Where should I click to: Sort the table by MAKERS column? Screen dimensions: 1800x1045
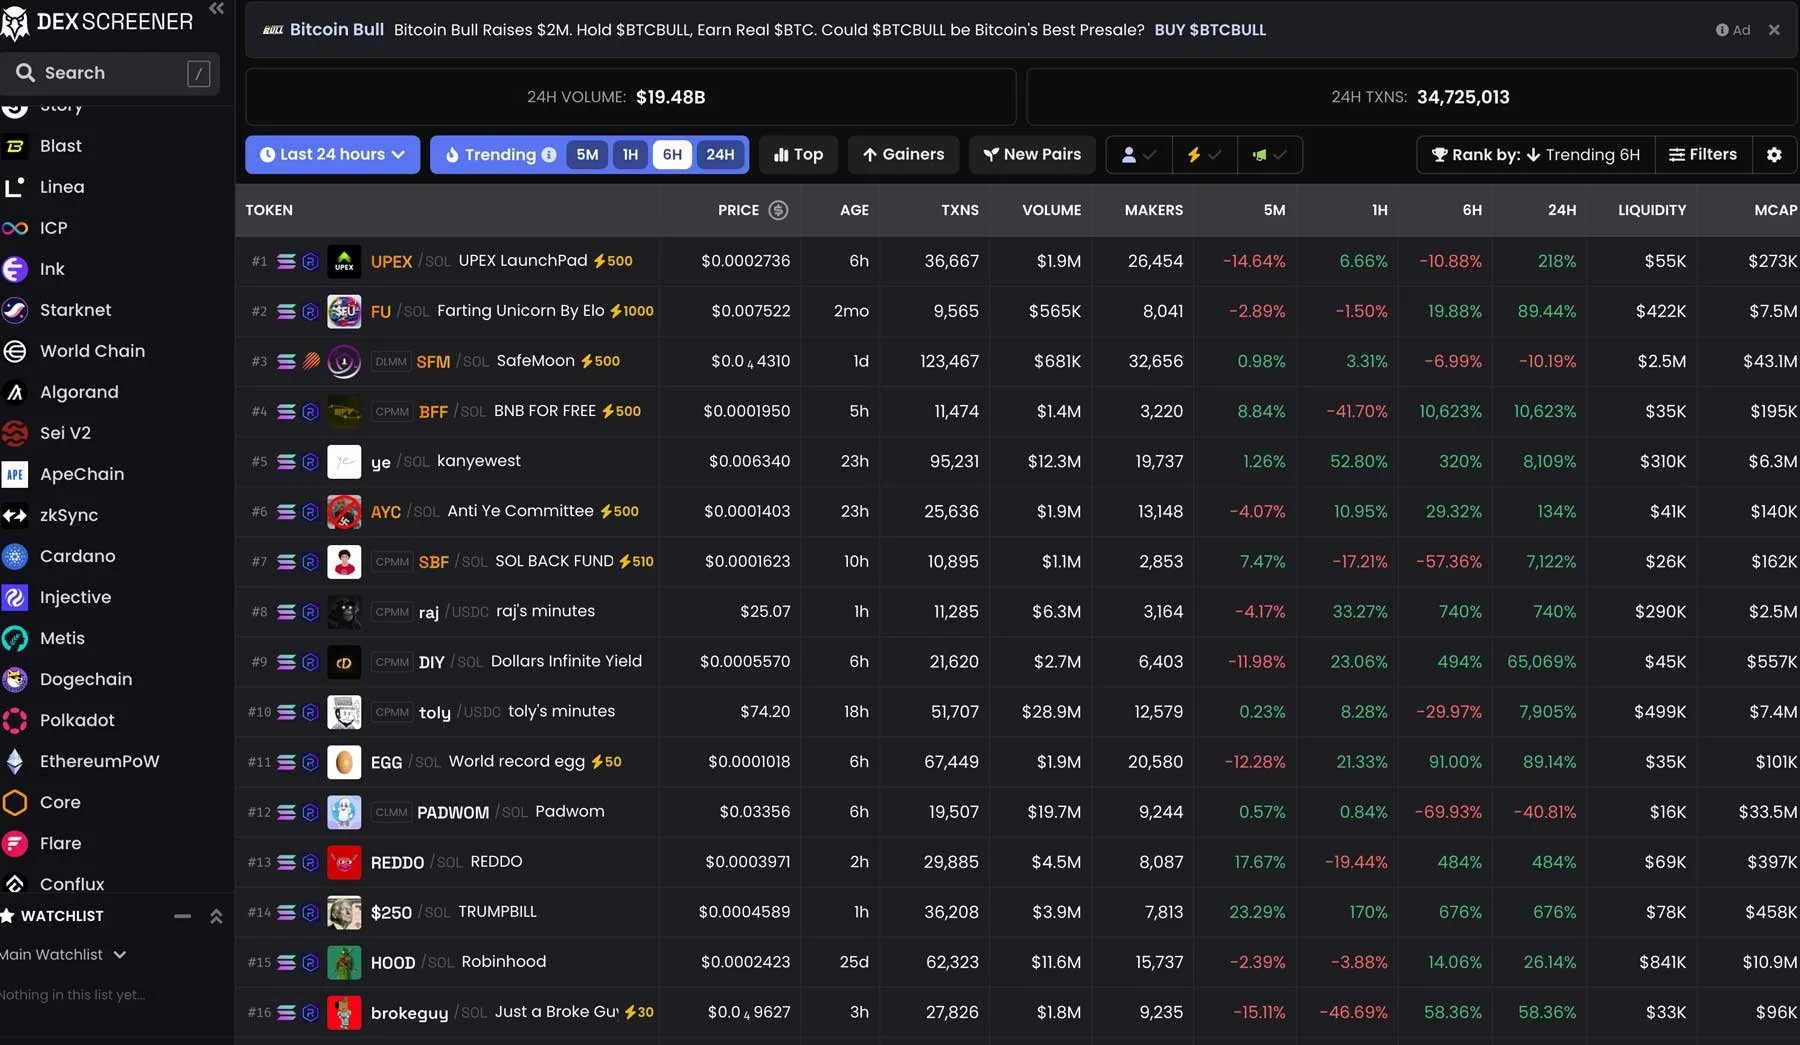[x=1153, y=210]
